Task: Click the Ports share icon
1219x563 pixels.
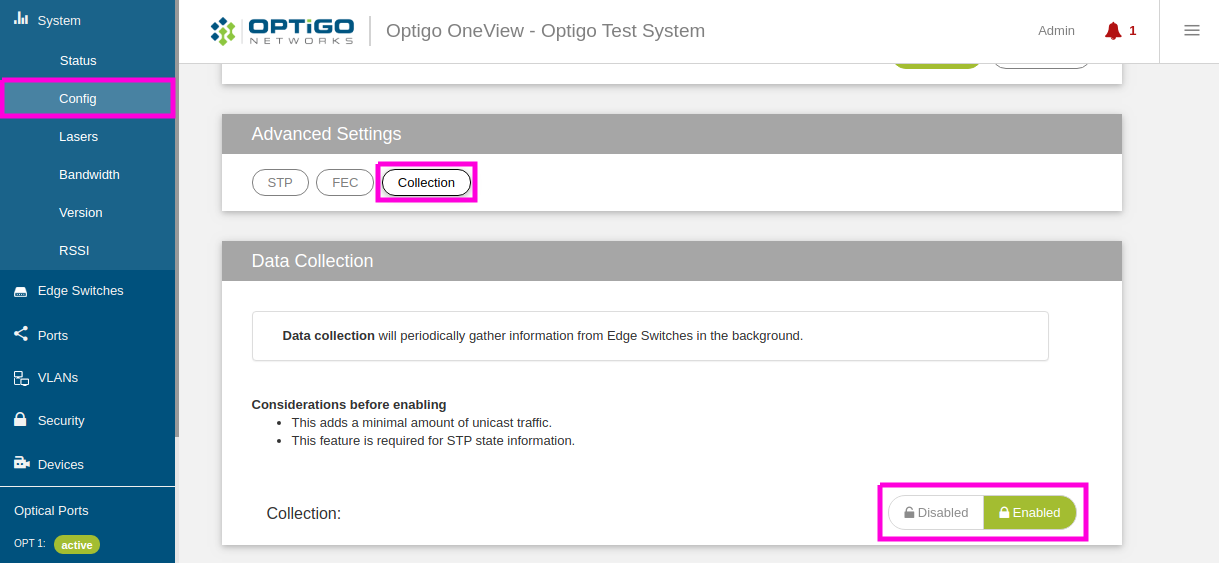Action: click(x=21, y=334)
